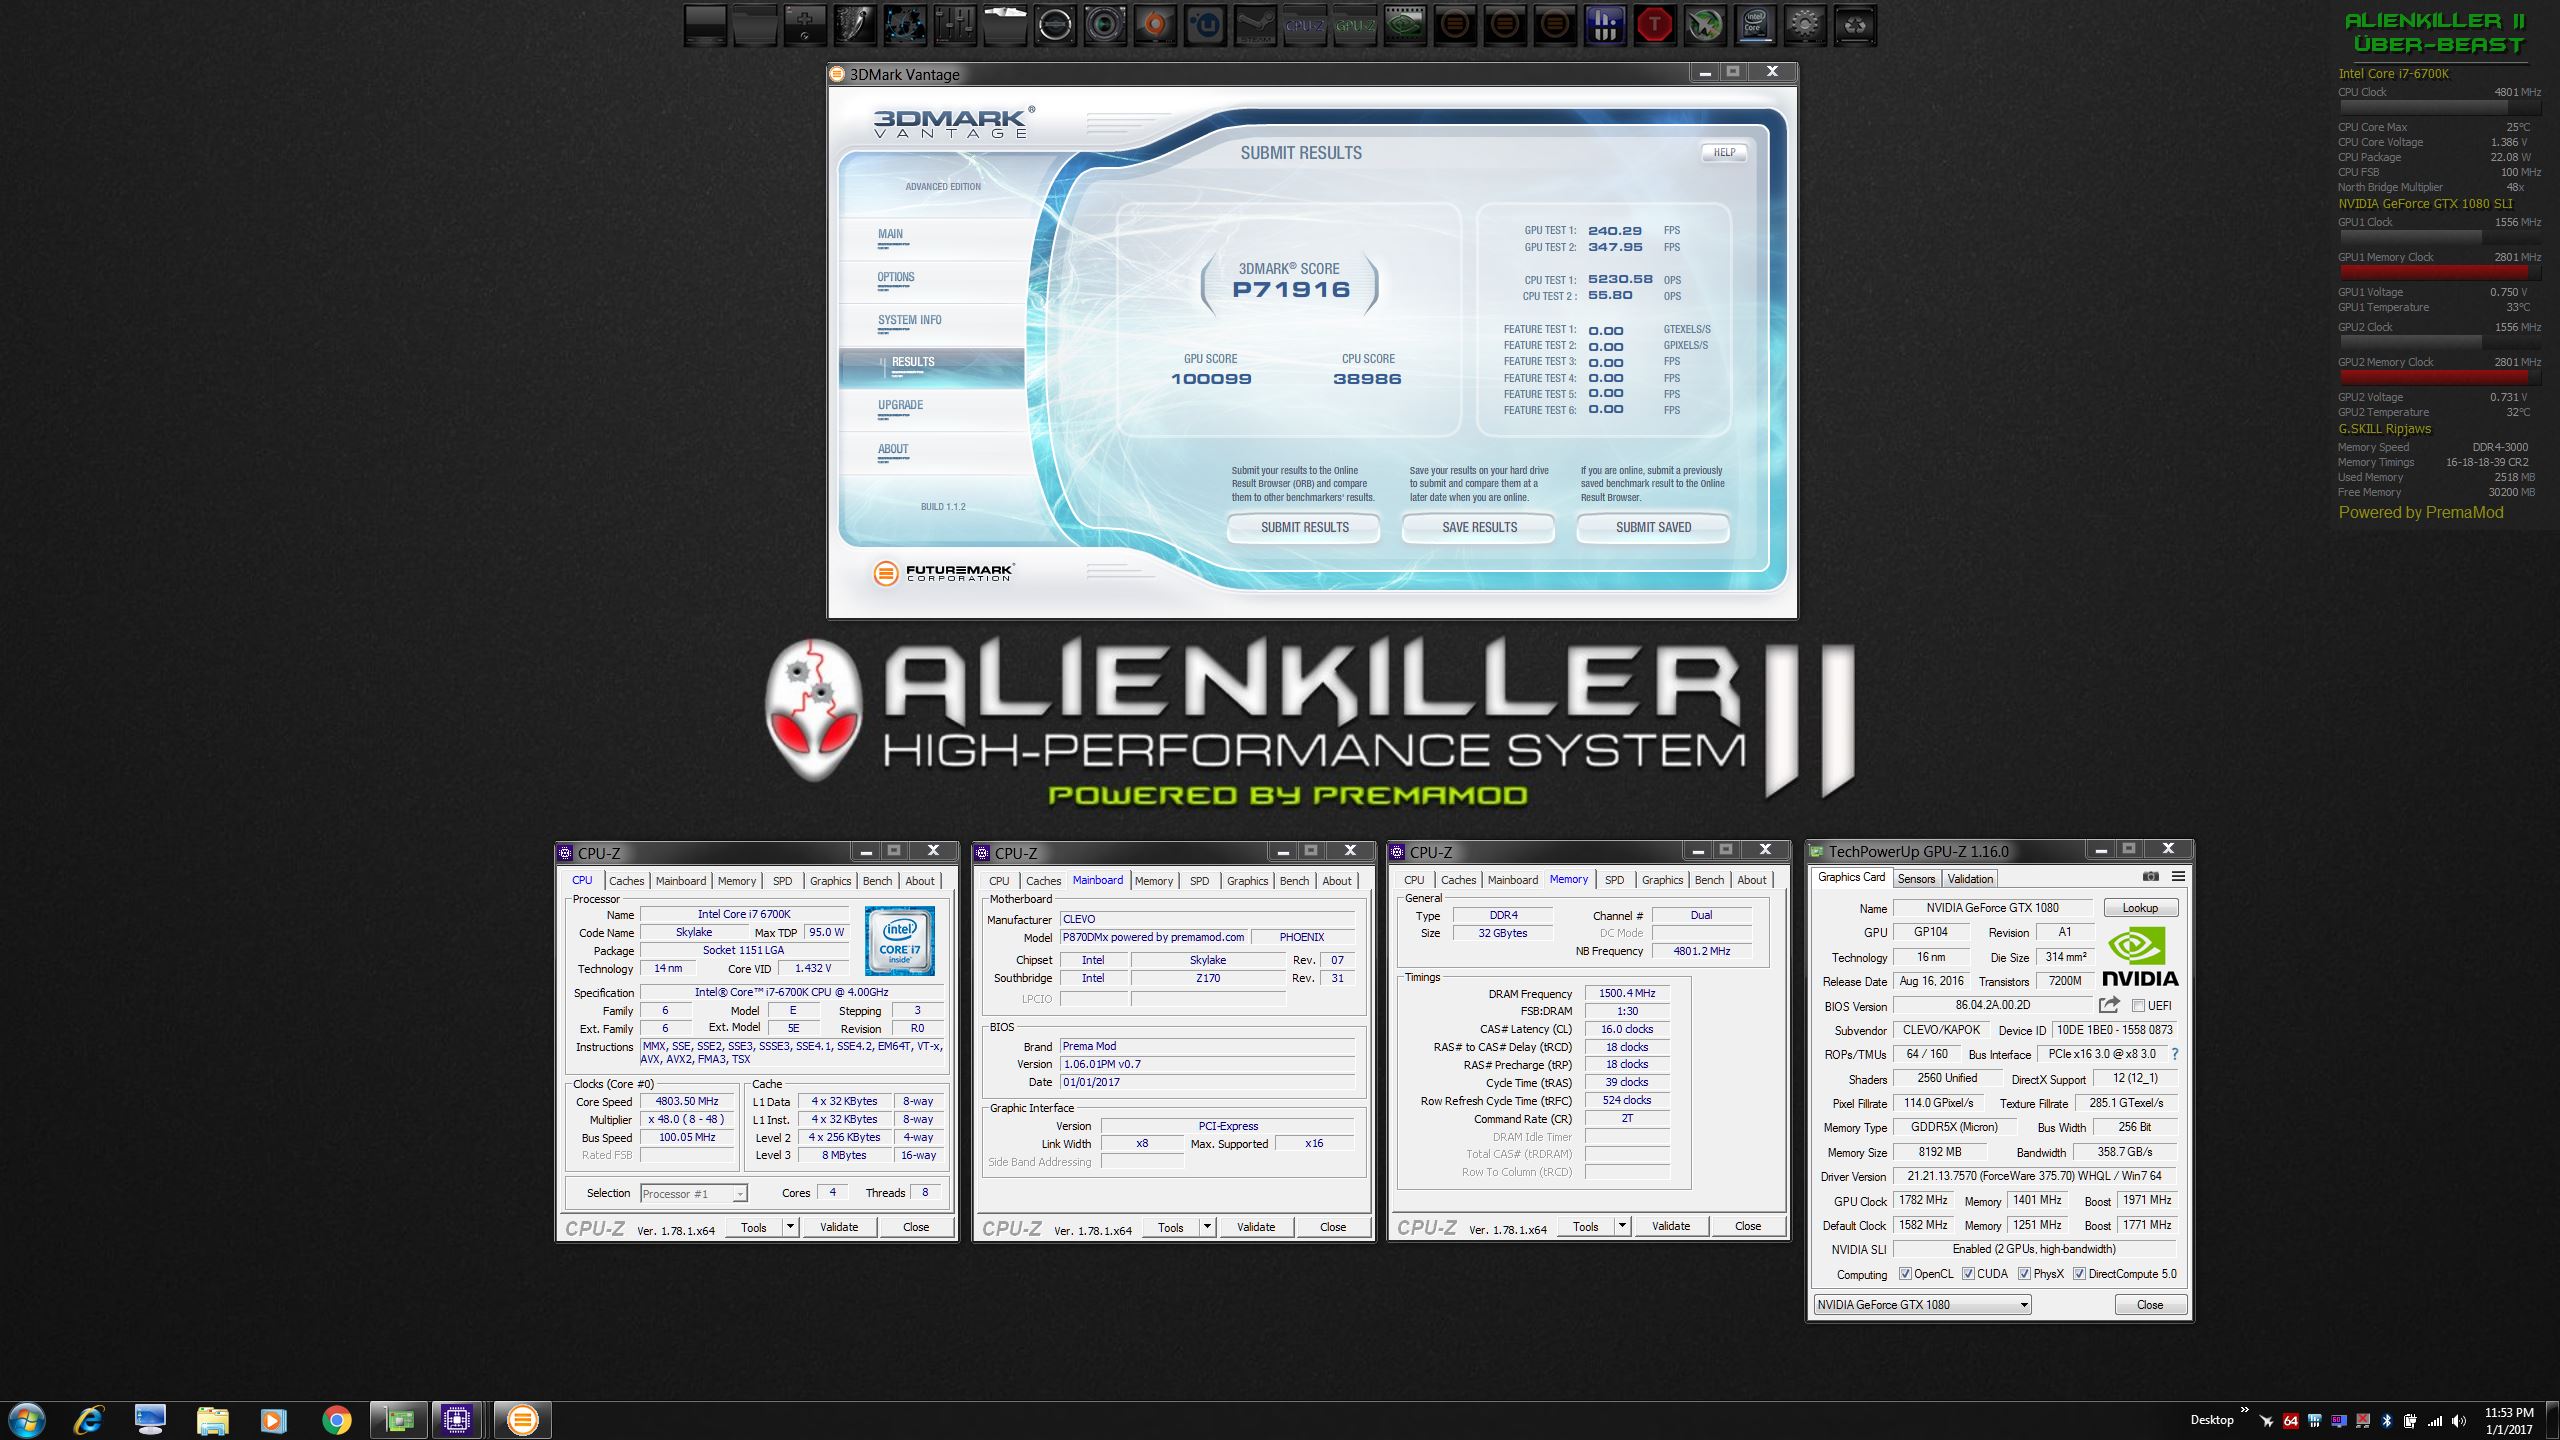This screenshot has height=1440, width=2560.
Task: Launch Origin from the top dock
Action: (1155, 25)
